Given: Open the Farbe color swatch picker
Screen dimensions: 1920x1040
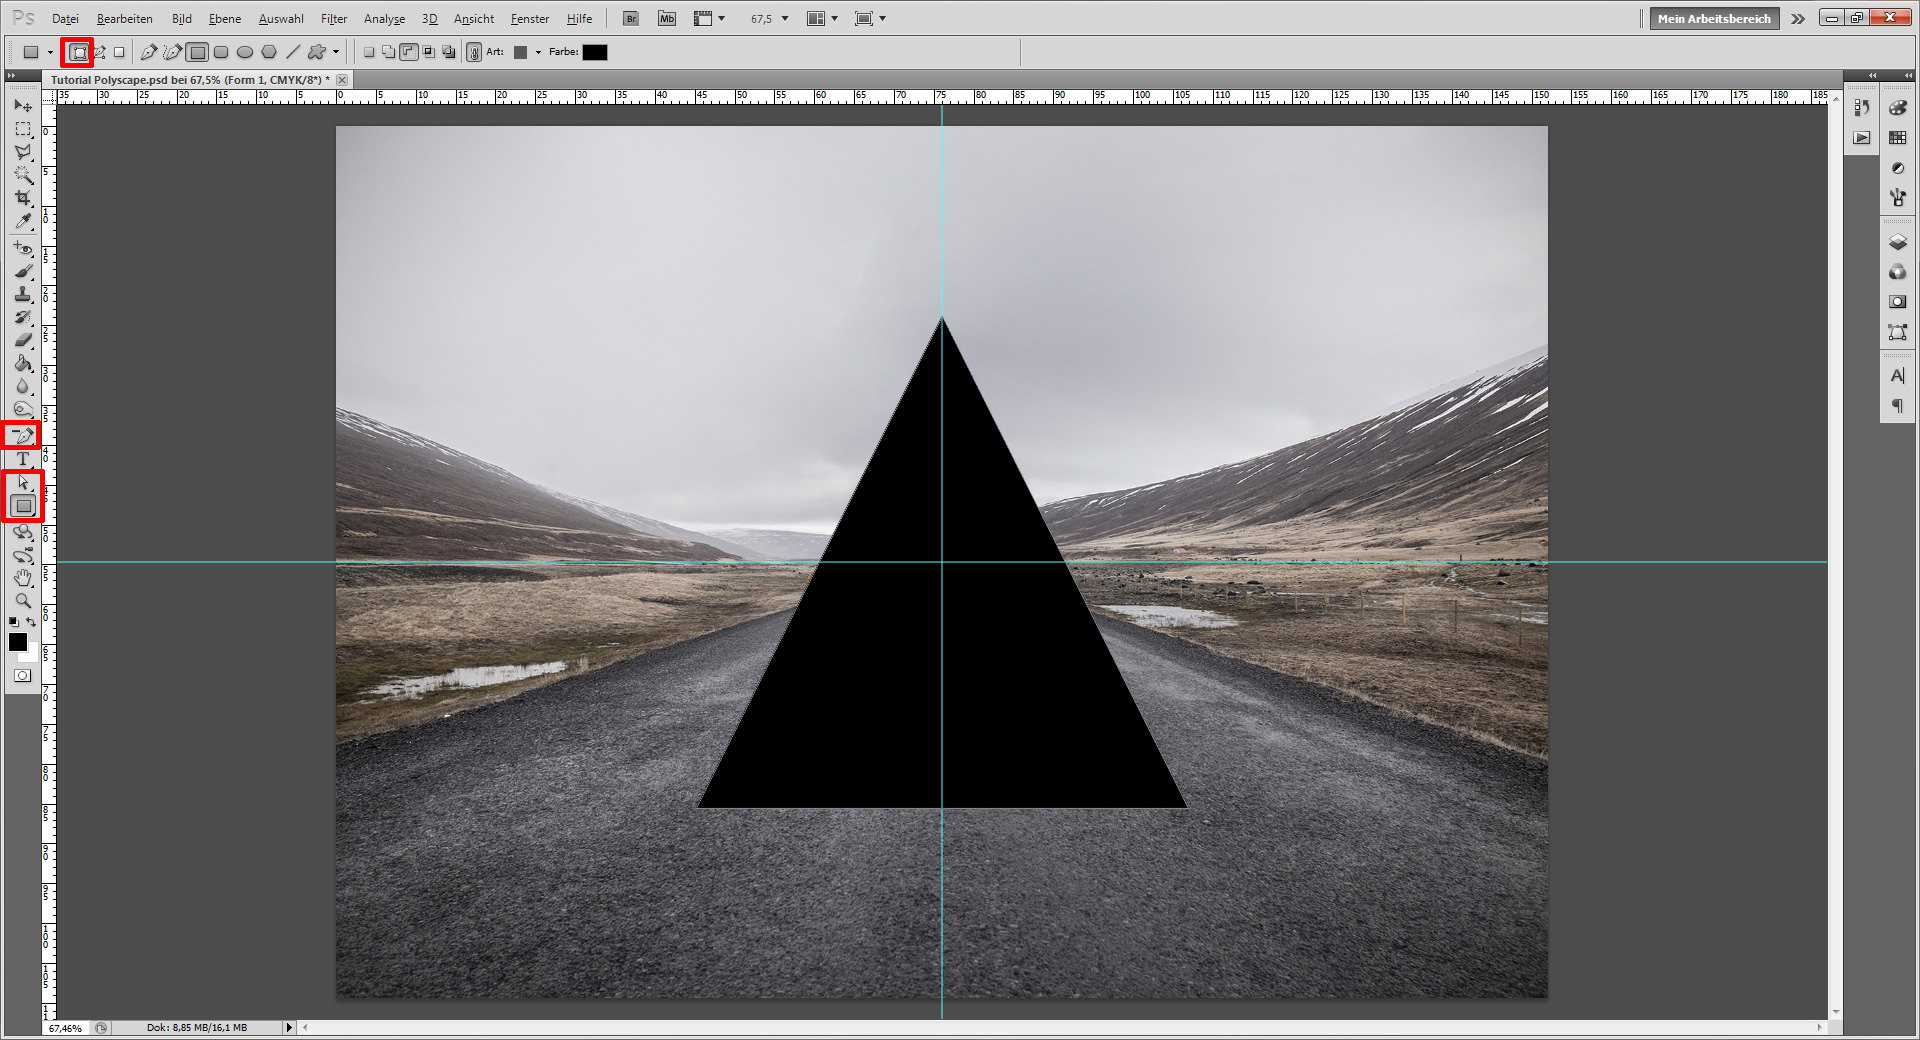Looking at the screenshot, I should coord(594,52).
